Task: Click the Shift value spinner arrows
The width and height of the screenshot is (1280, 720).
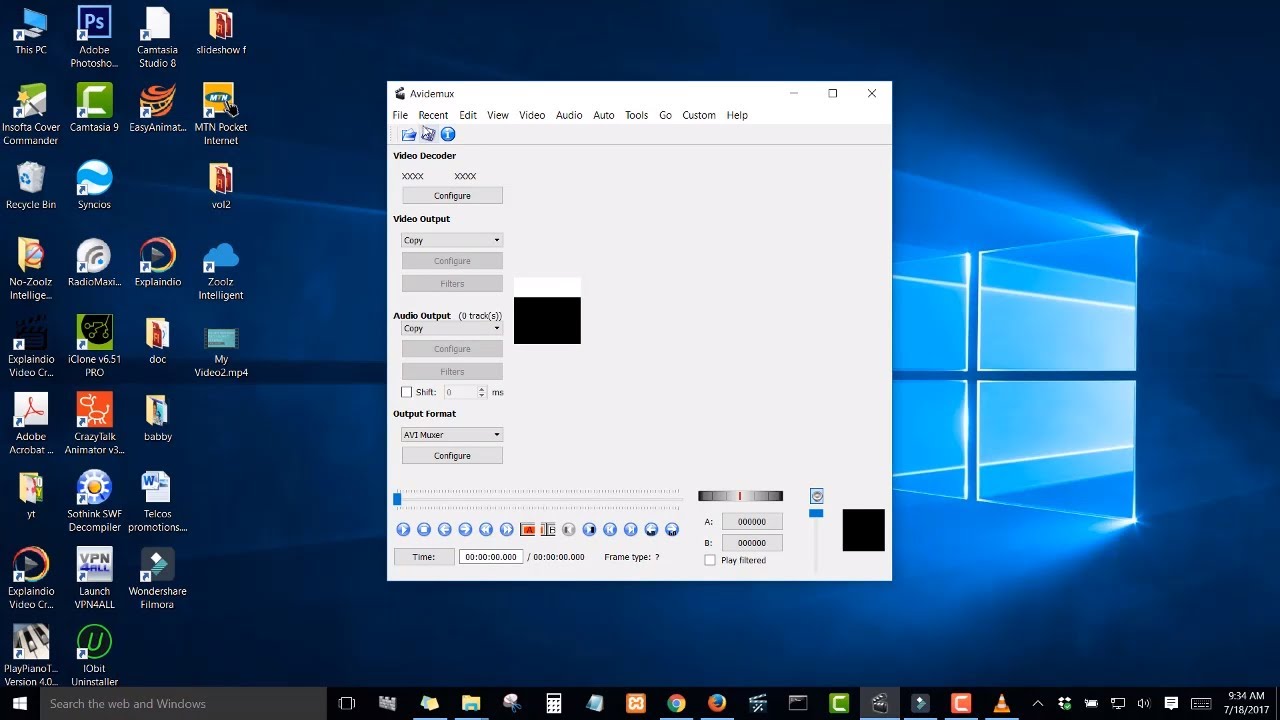Action: coord(482,392)
